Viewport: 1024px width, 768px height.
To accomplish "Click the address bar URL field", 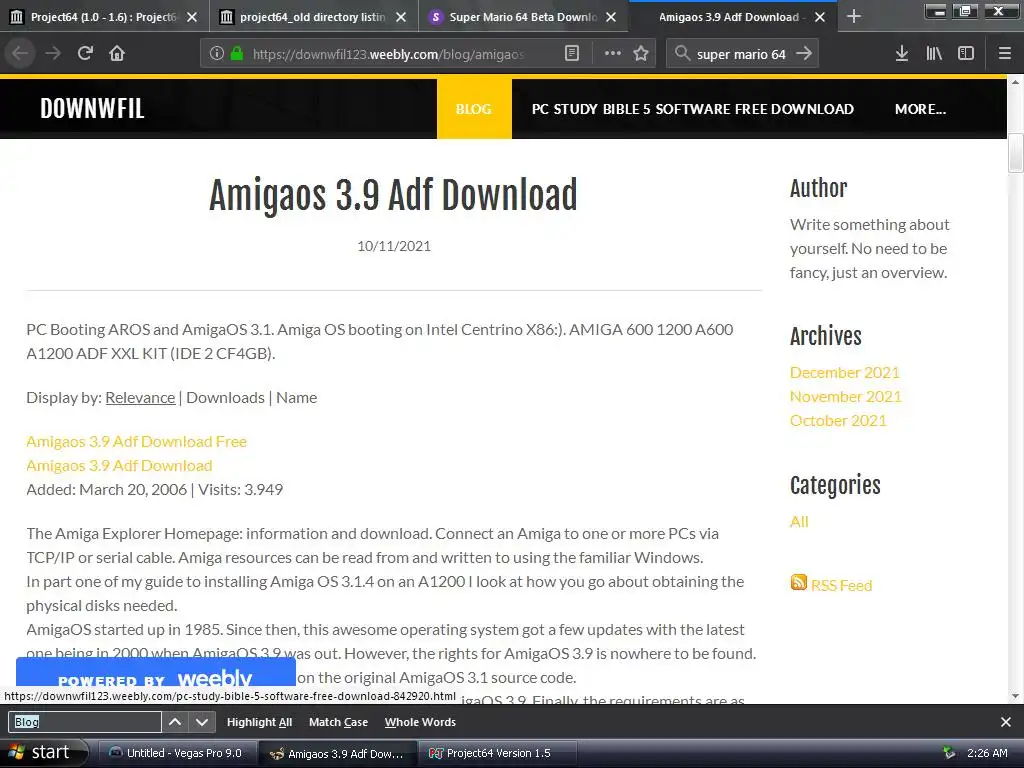I will (x=389, y=54).
